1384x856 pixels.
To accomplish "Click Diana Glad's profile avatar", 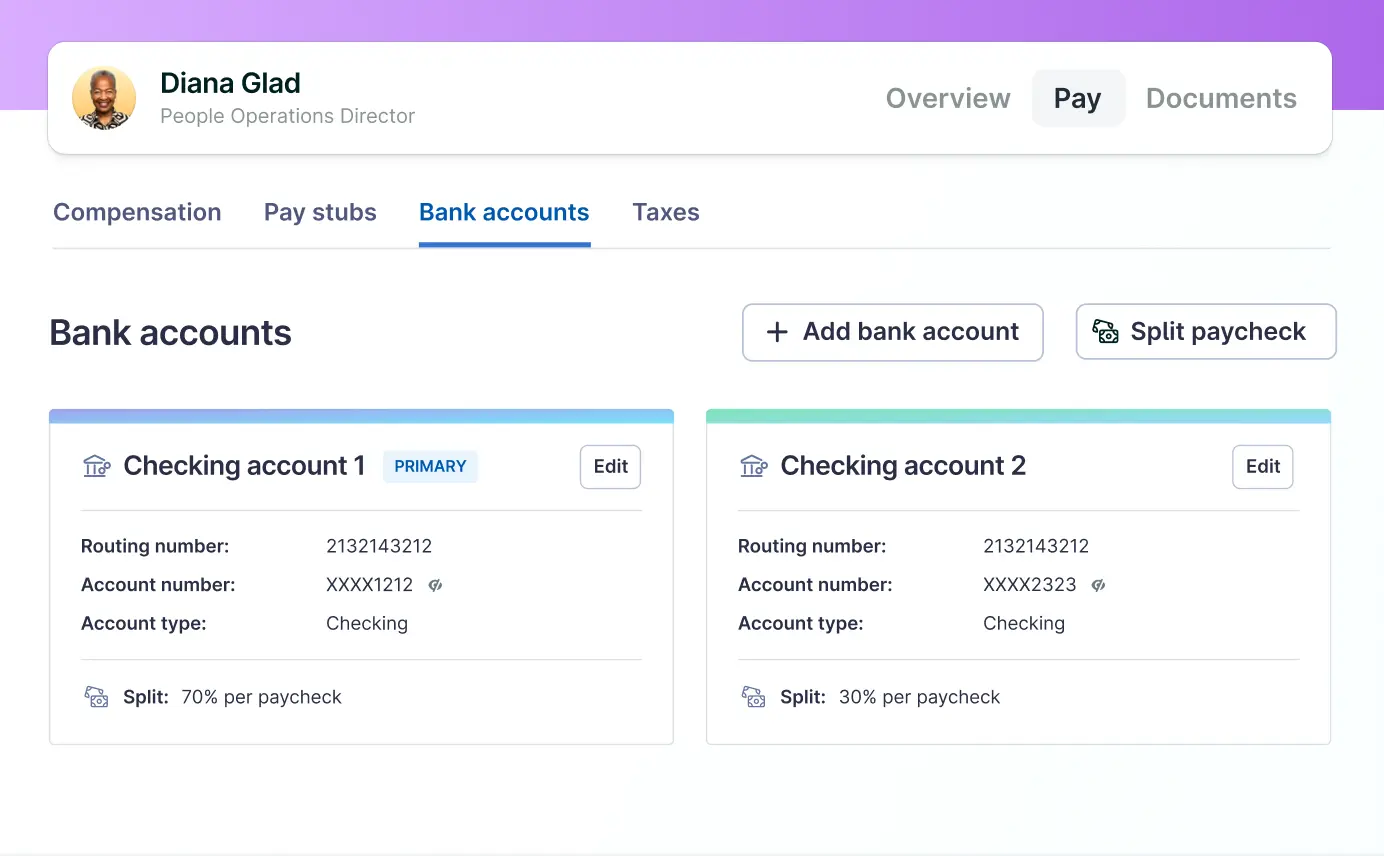I will click(104, 98).
